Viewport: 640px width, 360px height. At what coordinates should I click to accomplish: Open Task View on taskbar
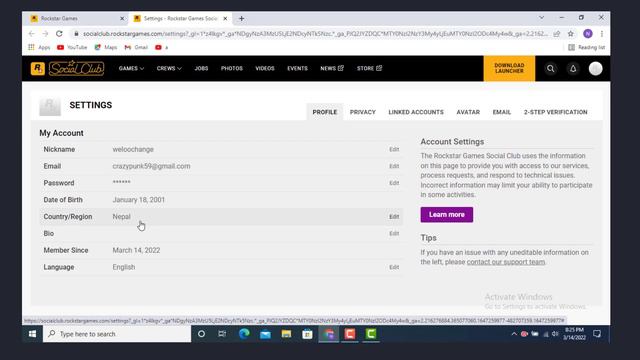pyautogui.click(x=222, y=334)
